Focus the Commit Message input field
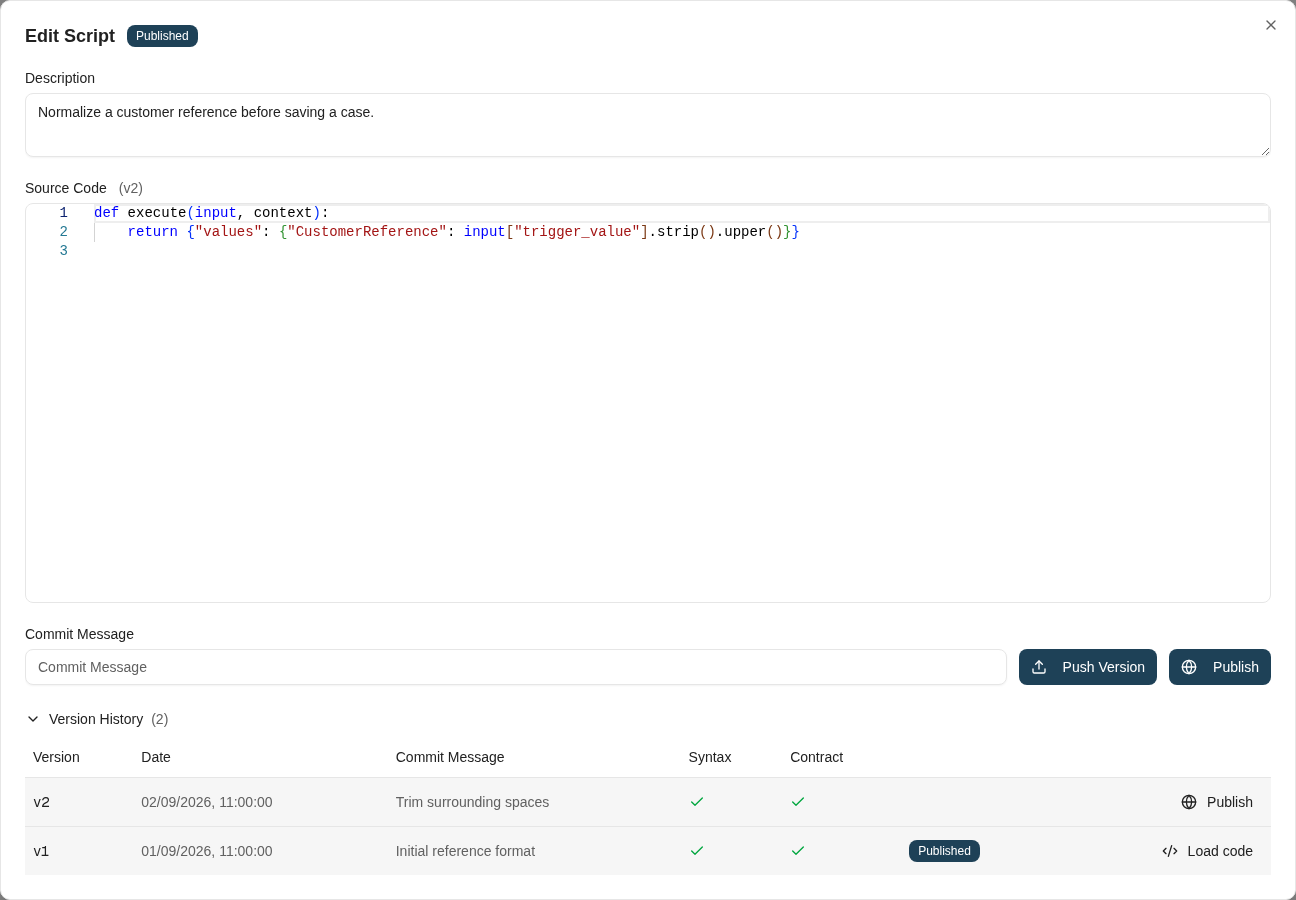This screenshot has height=900, width=1296. click(516, 667)
